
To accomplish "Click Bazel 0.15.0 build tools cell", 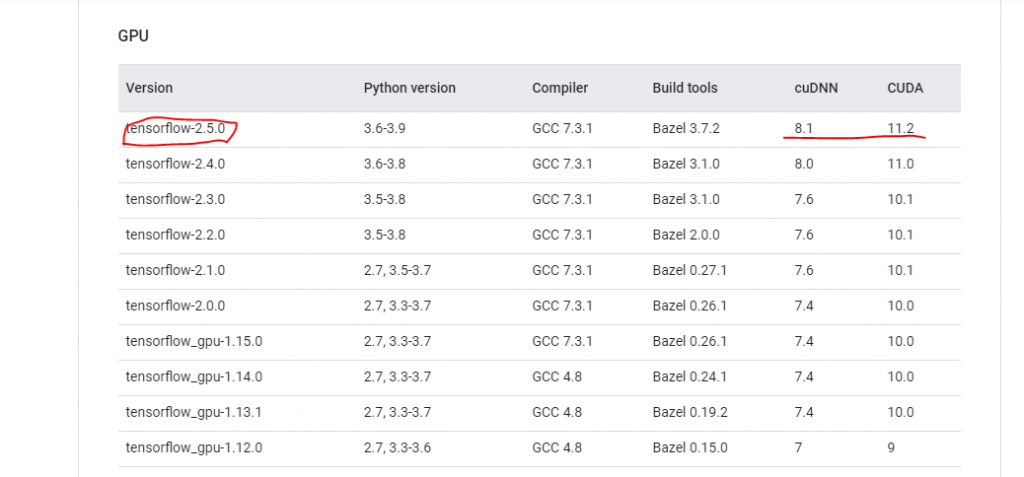I will [x=690, y=448].
